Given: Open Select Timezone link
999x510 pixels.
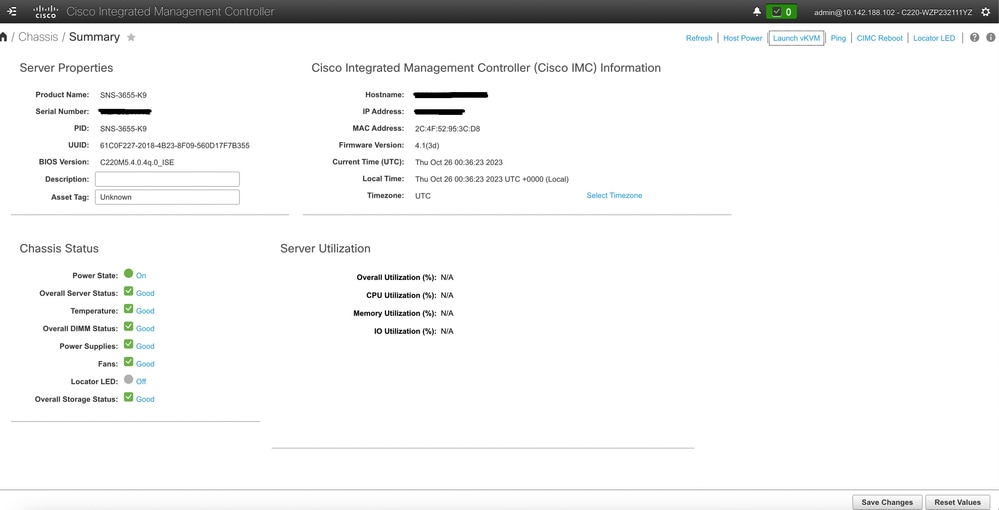Looking at the screenshot, I should point(614,196).
